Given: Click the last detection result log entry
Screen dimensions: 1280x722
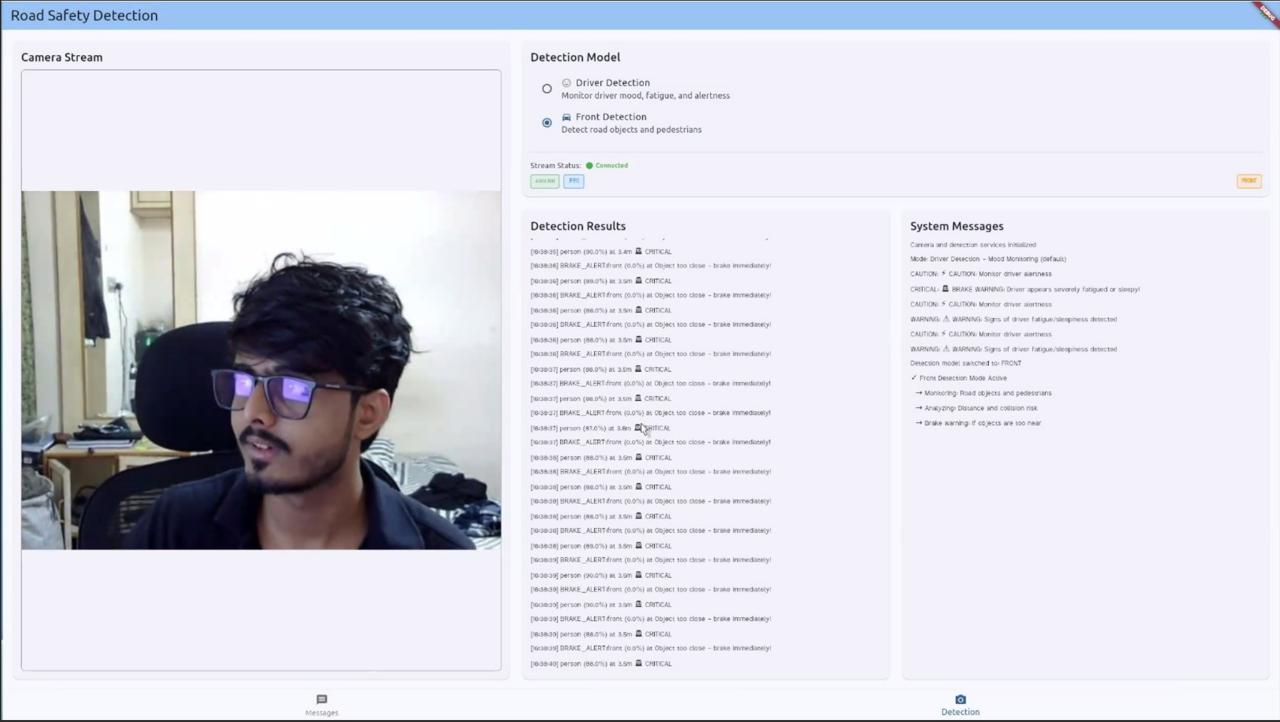Looking at the screenshot, I should pos(601,664).
